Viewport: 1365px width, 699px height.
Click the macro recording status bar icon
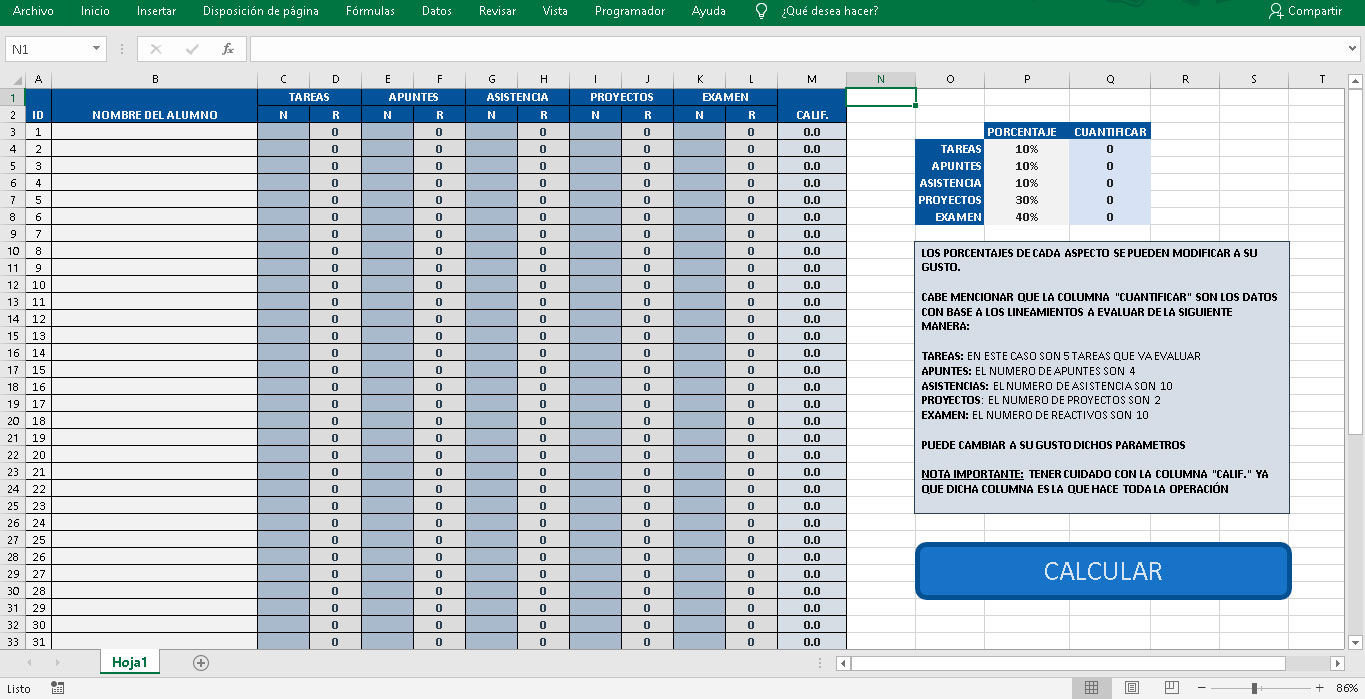point(58,688)
